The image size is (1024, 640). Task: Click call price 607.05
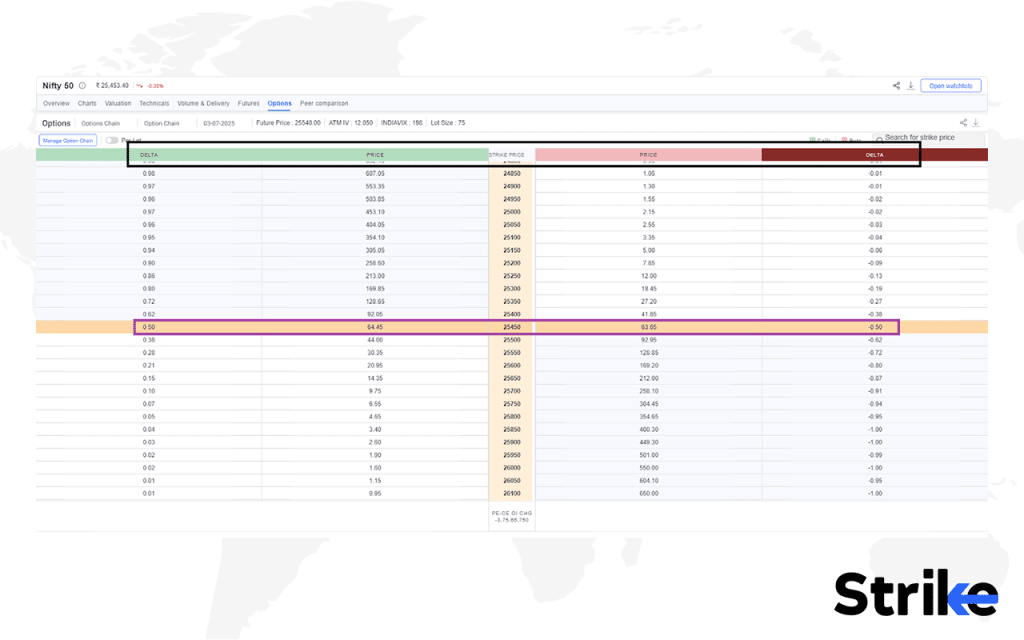click(375, 174)
